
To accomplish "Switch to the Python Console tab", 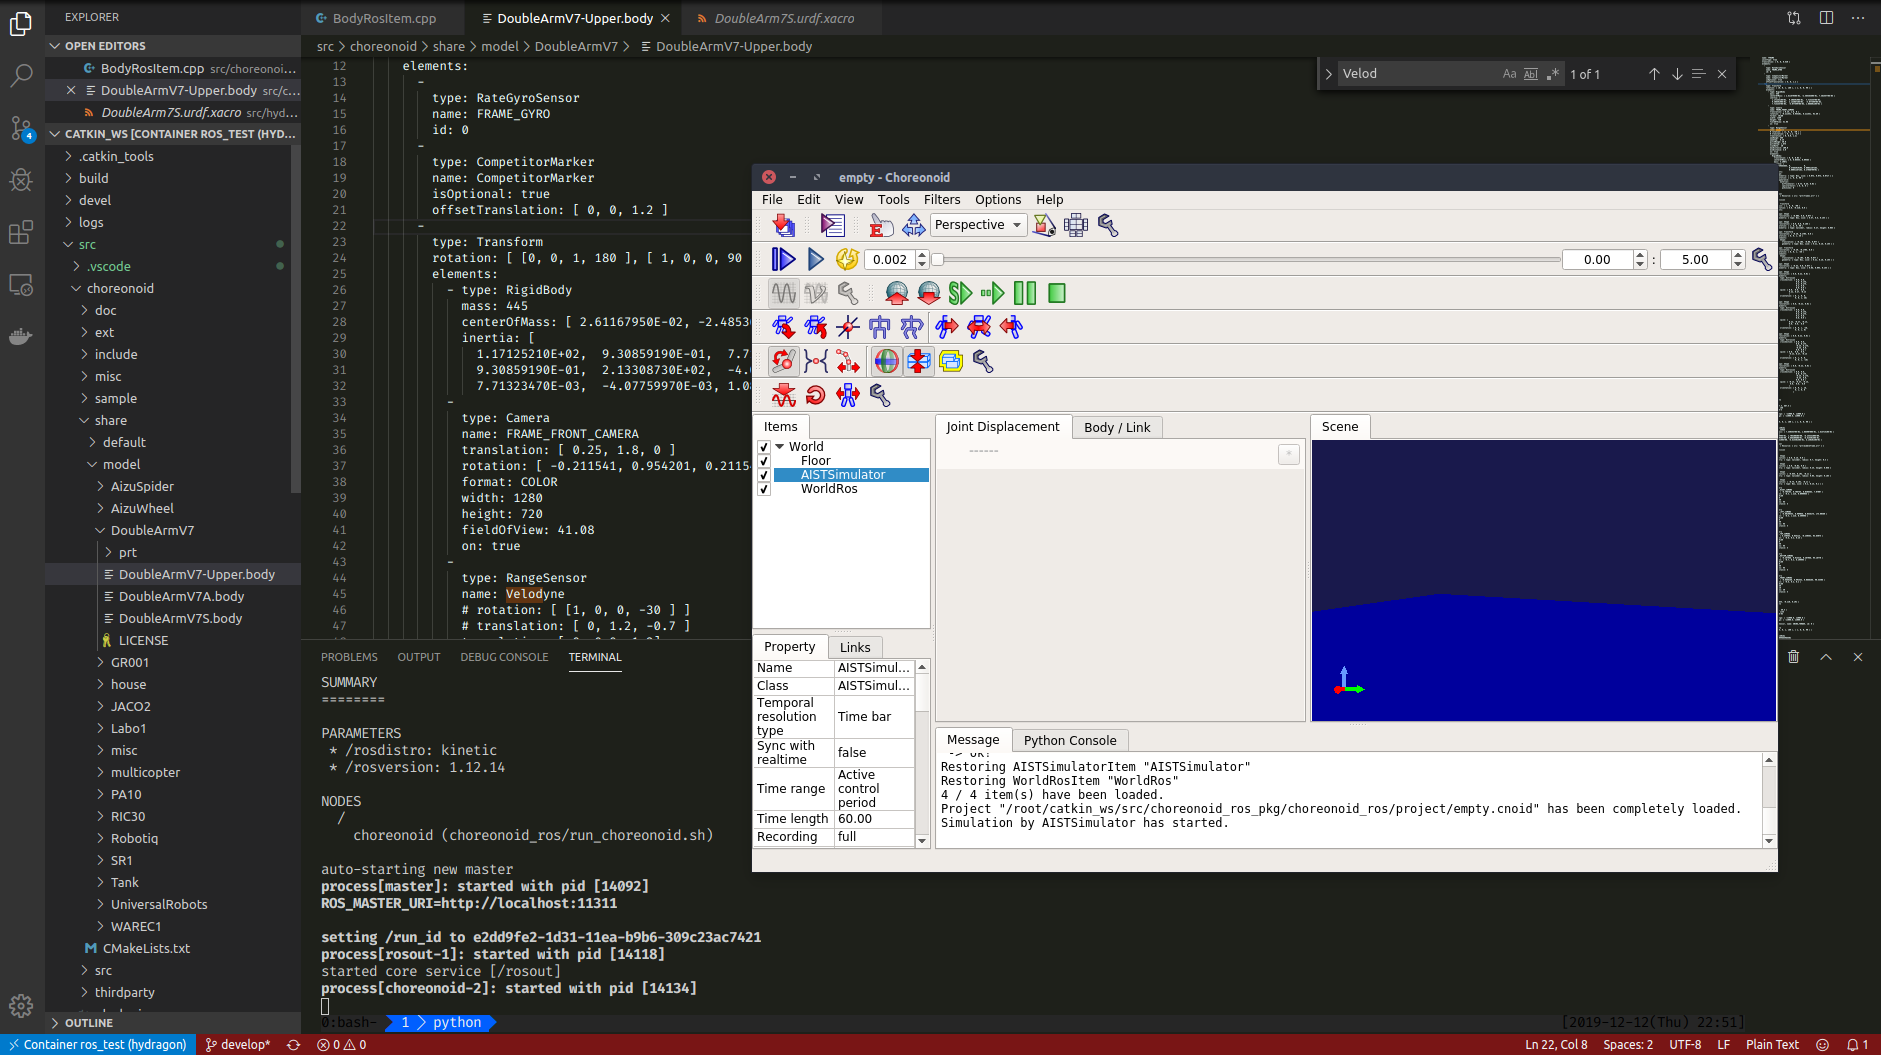I will [x=1069, y=740].
